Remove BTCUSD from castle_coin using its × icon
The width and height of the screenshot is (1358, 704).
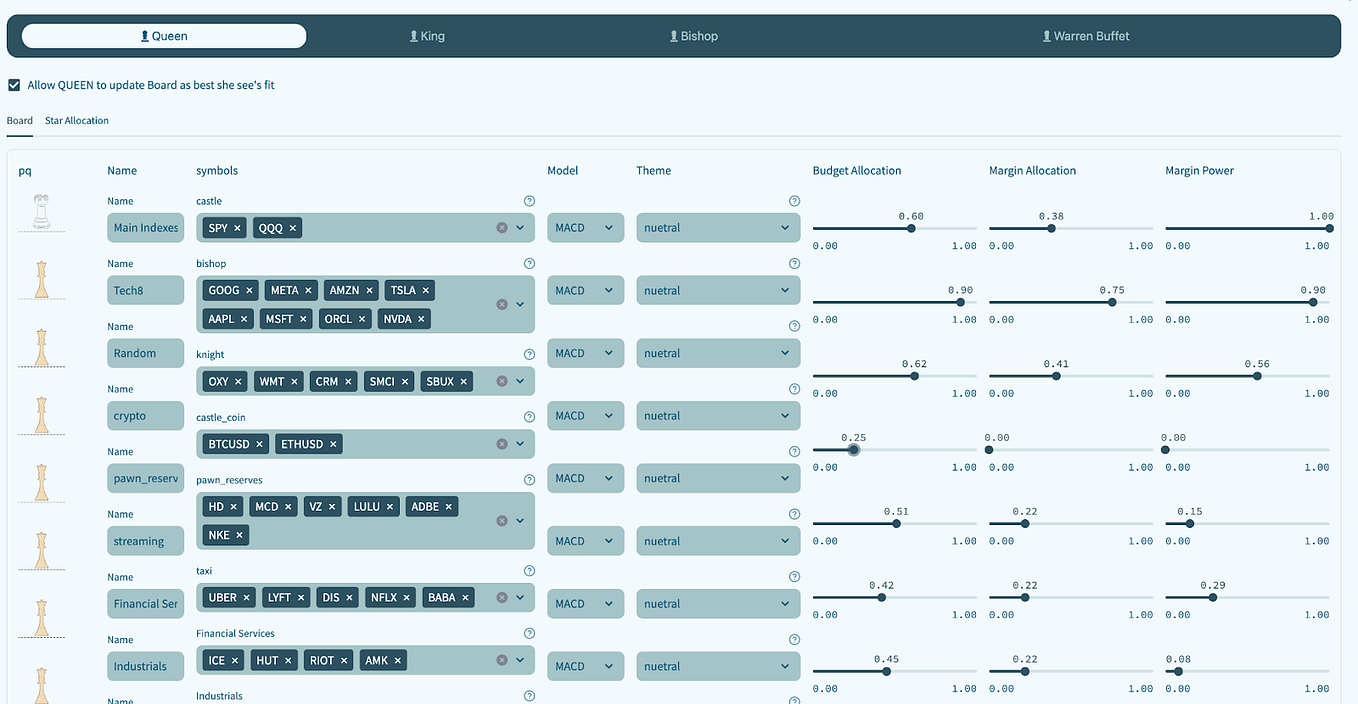point(259,443)
